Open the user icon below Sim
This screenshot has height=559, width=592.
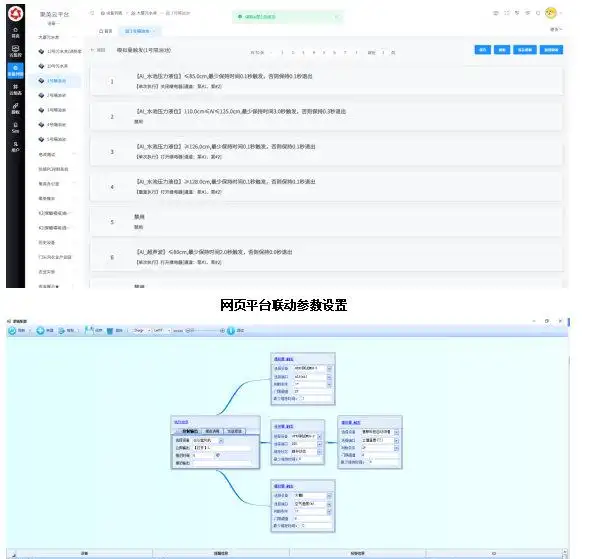click(x=15, y=146)
